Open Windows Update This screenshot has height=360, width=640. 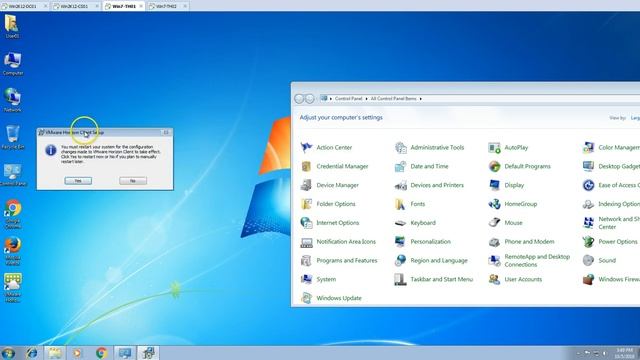tap(331, 298)
